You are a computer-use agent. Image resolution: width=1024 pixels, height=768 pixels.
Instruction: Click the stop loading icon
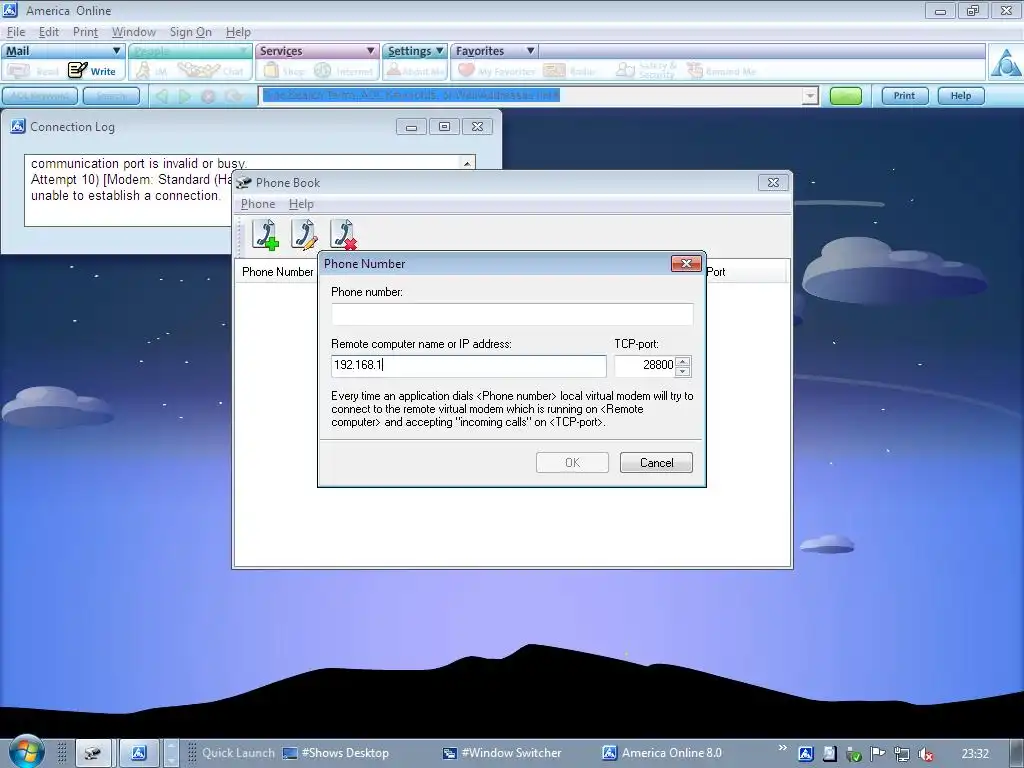point(208,96)
